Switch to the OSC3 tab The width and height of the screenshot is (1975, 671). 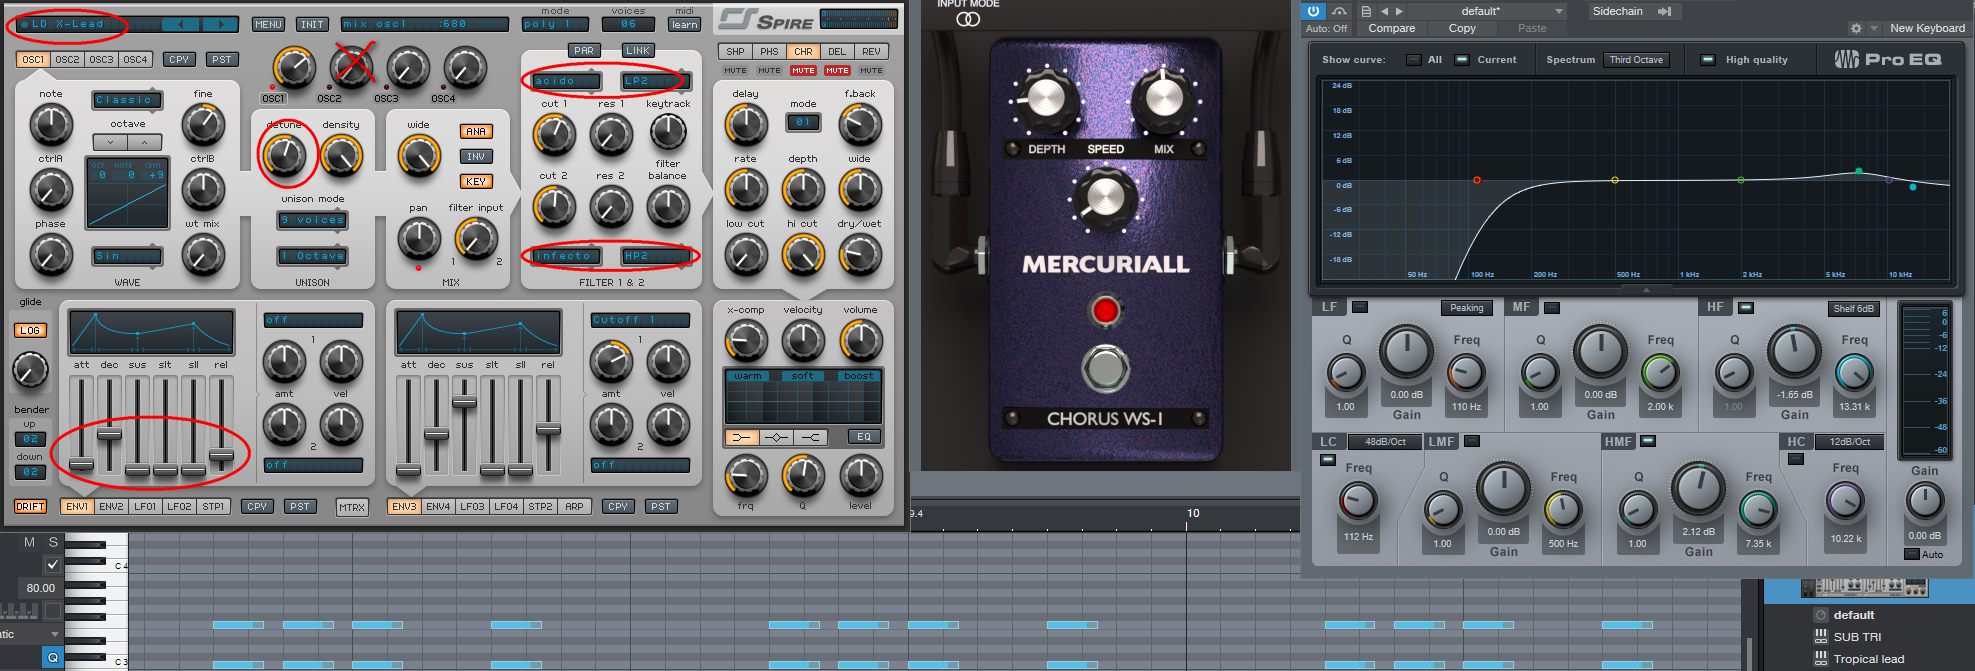101,59
